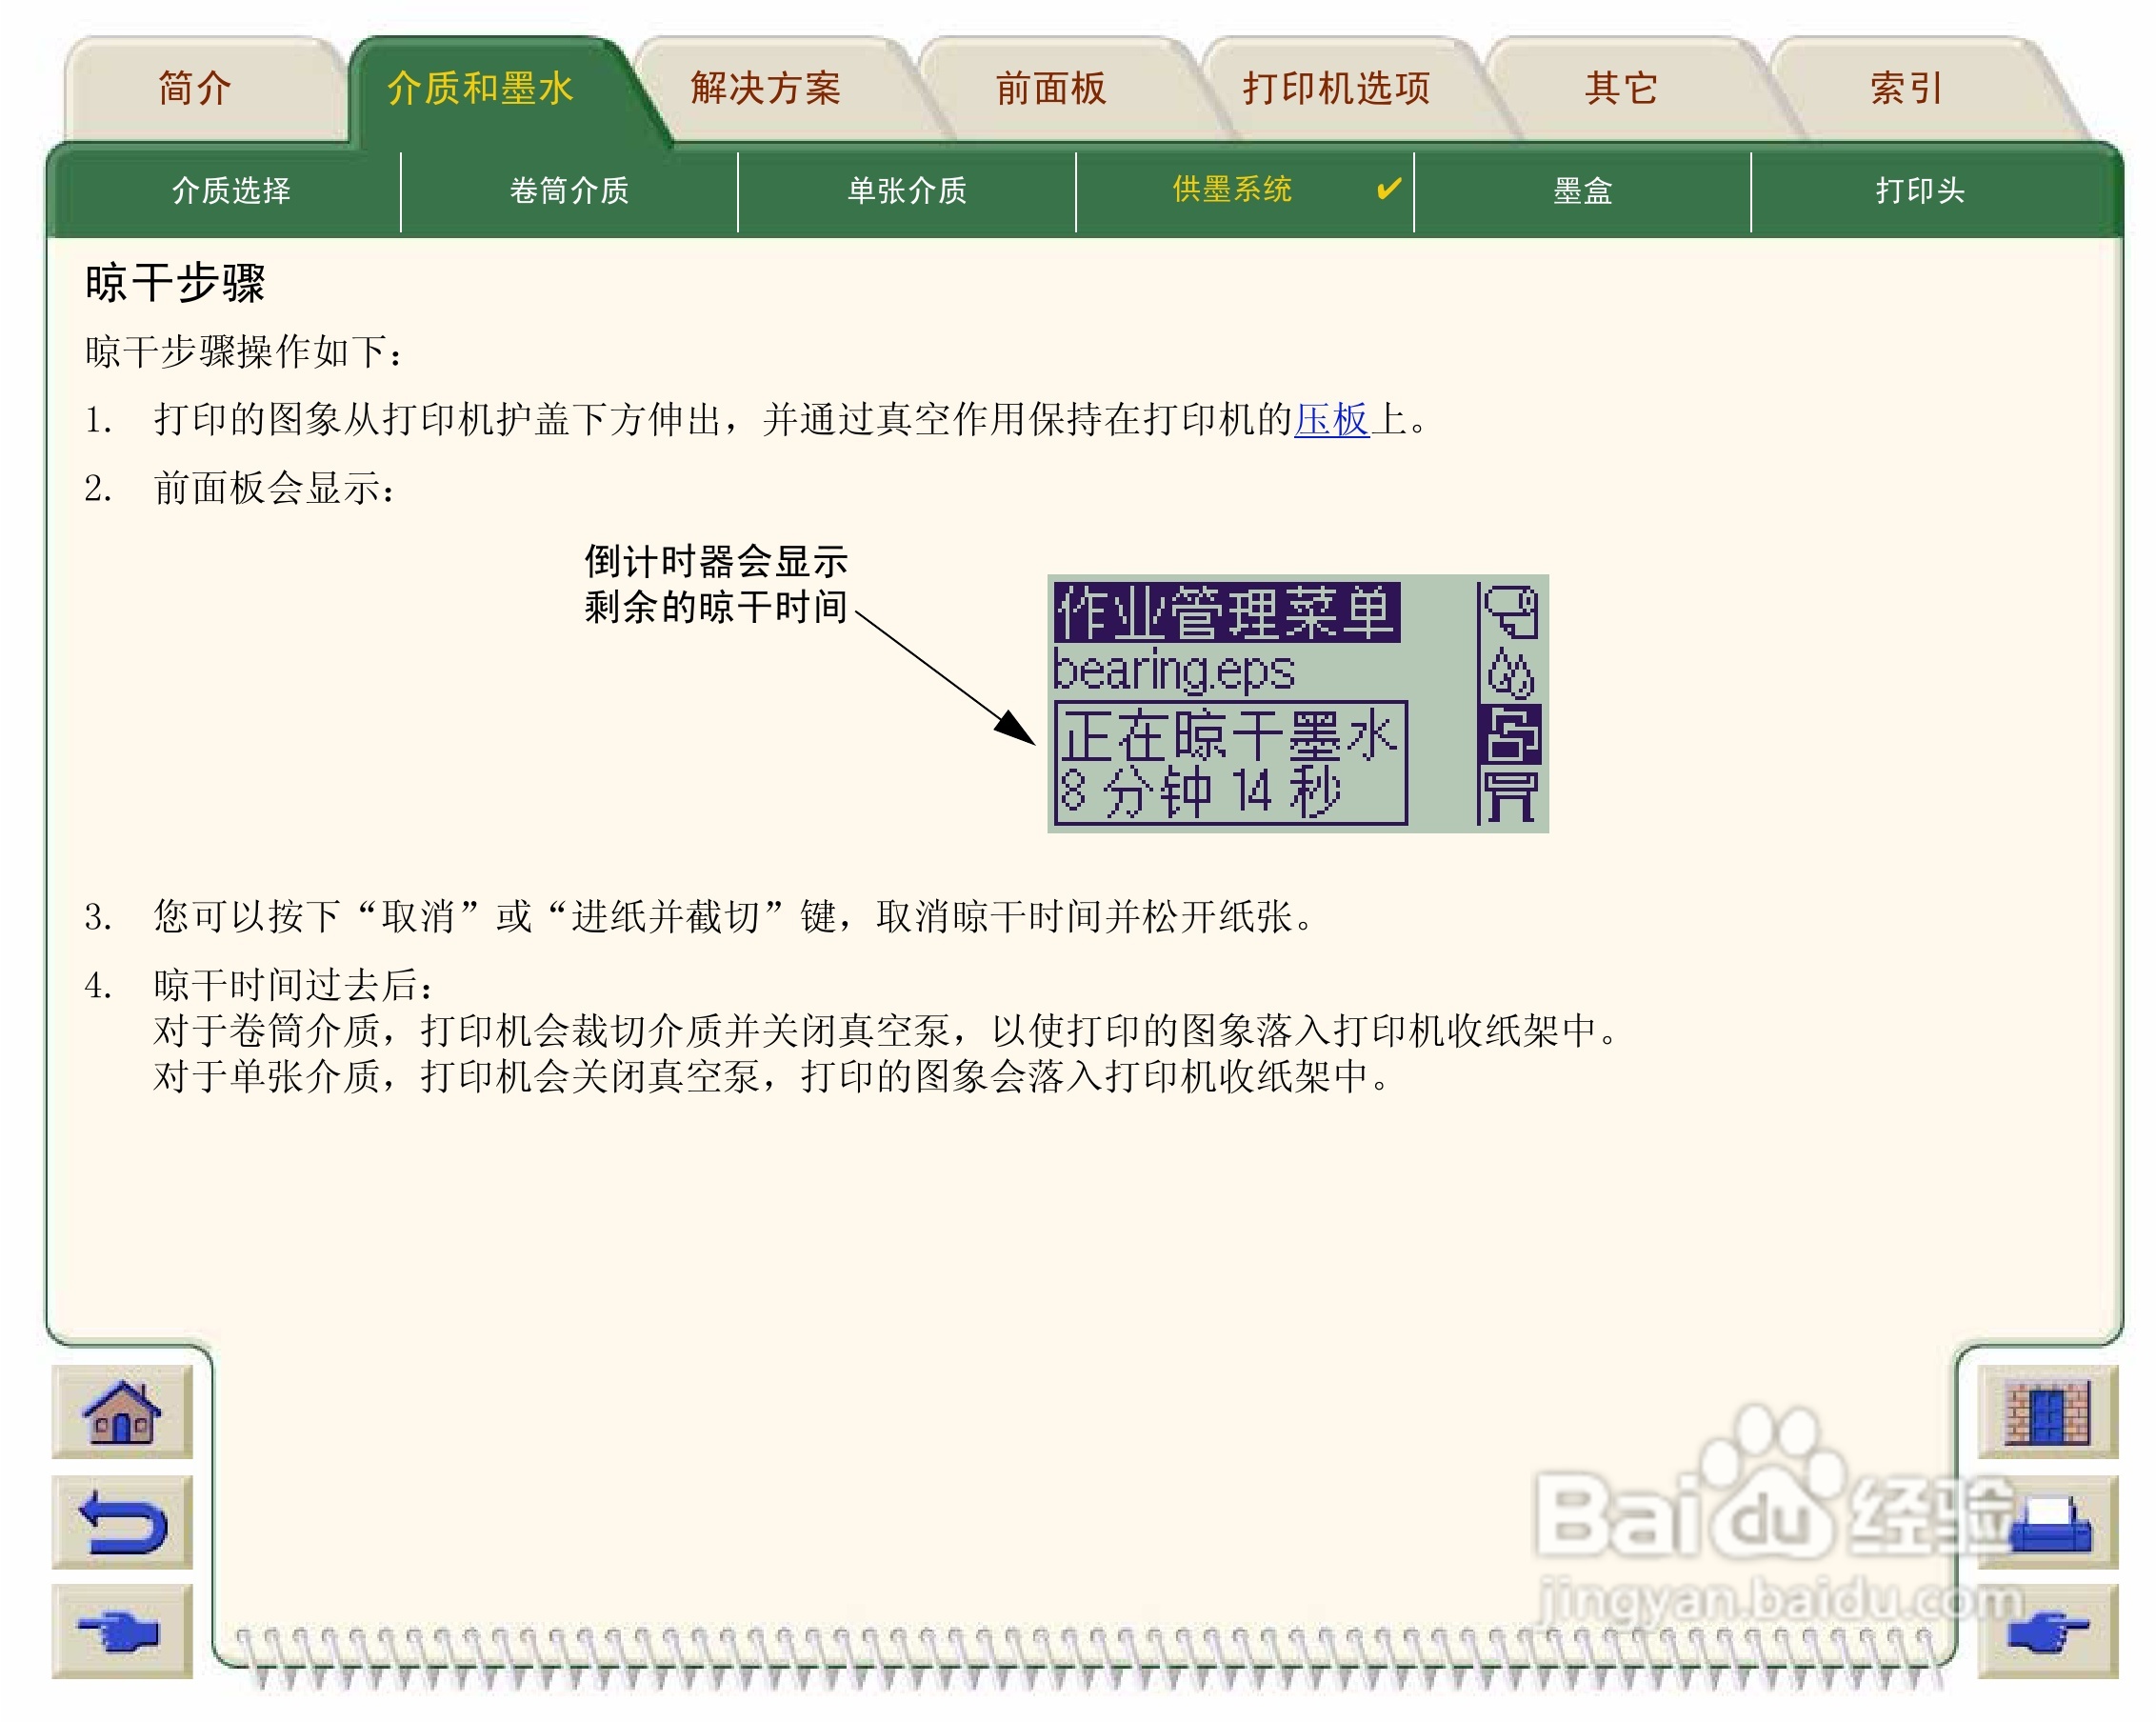Switch to the 解决方案 tab
2156x1722 pixels.
(x=765, y=89)
